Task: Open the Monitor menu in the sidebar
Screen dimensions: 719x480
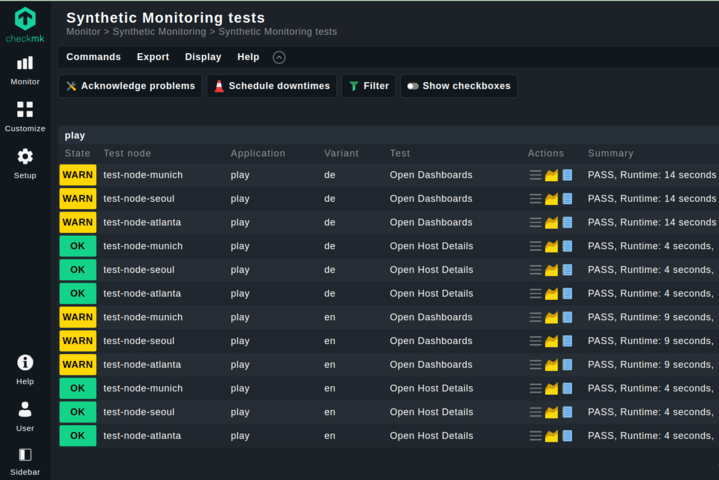Action: click(25, 70)
